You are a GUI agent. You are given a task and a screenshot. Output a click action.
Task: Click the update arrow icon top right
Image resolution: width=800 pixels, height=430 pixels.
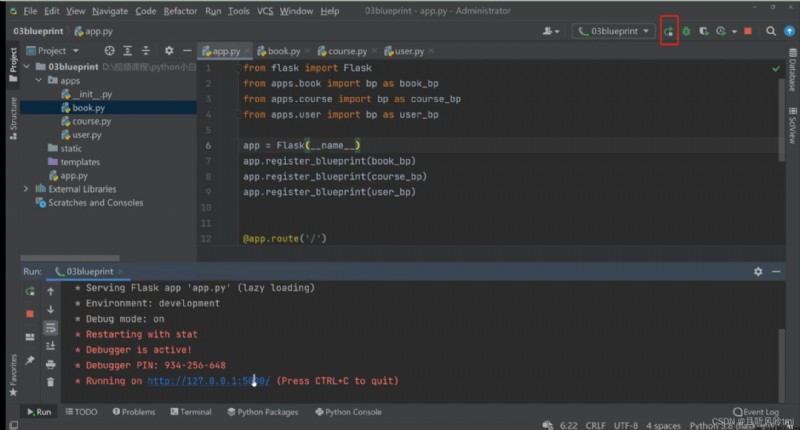pos(789,31)
